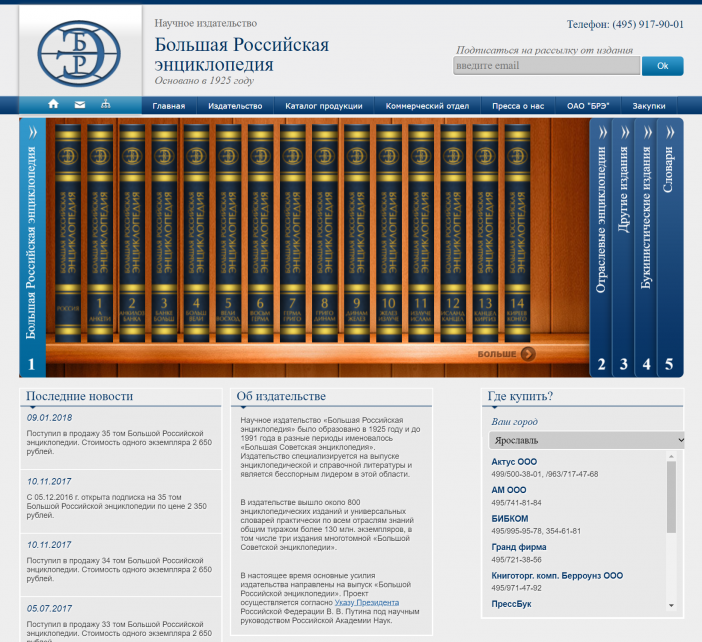702x642 pixels.
Task: Click the 05.07.2017 news date
Action: pos(49,609)
